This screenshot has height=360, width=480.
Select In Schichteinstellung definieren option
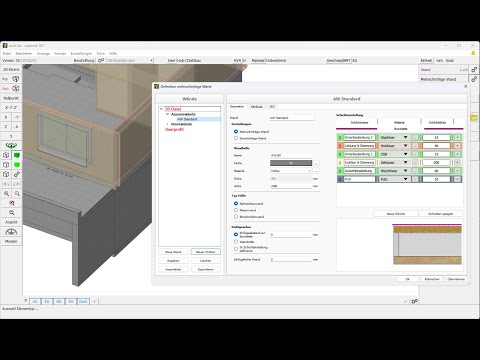(x=236, y=249)
